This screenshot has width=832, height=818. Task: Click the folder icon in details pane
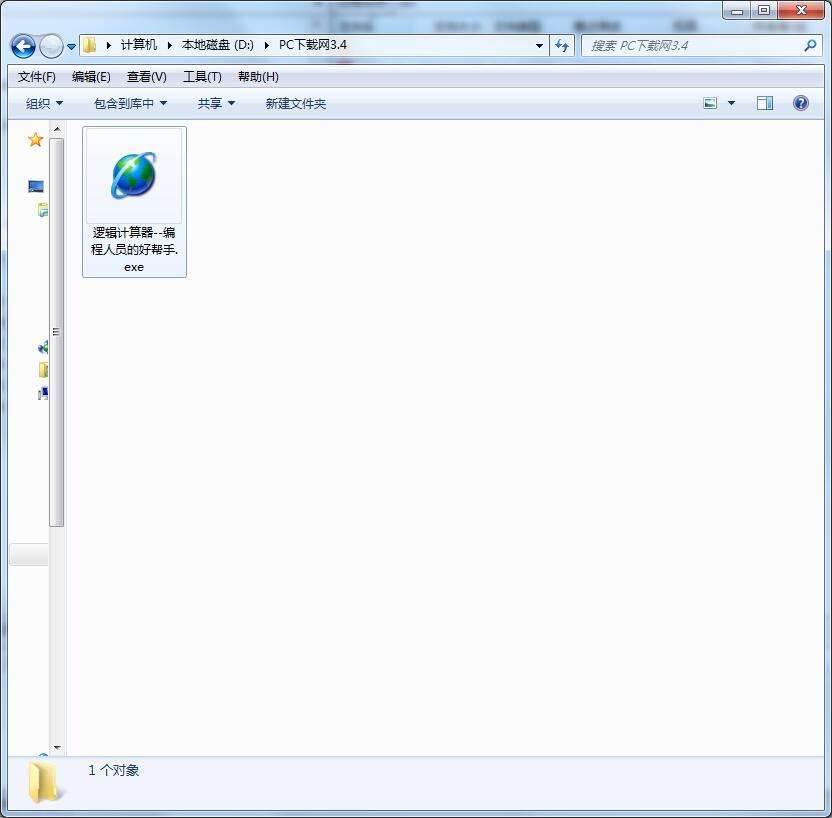point(45,782)
